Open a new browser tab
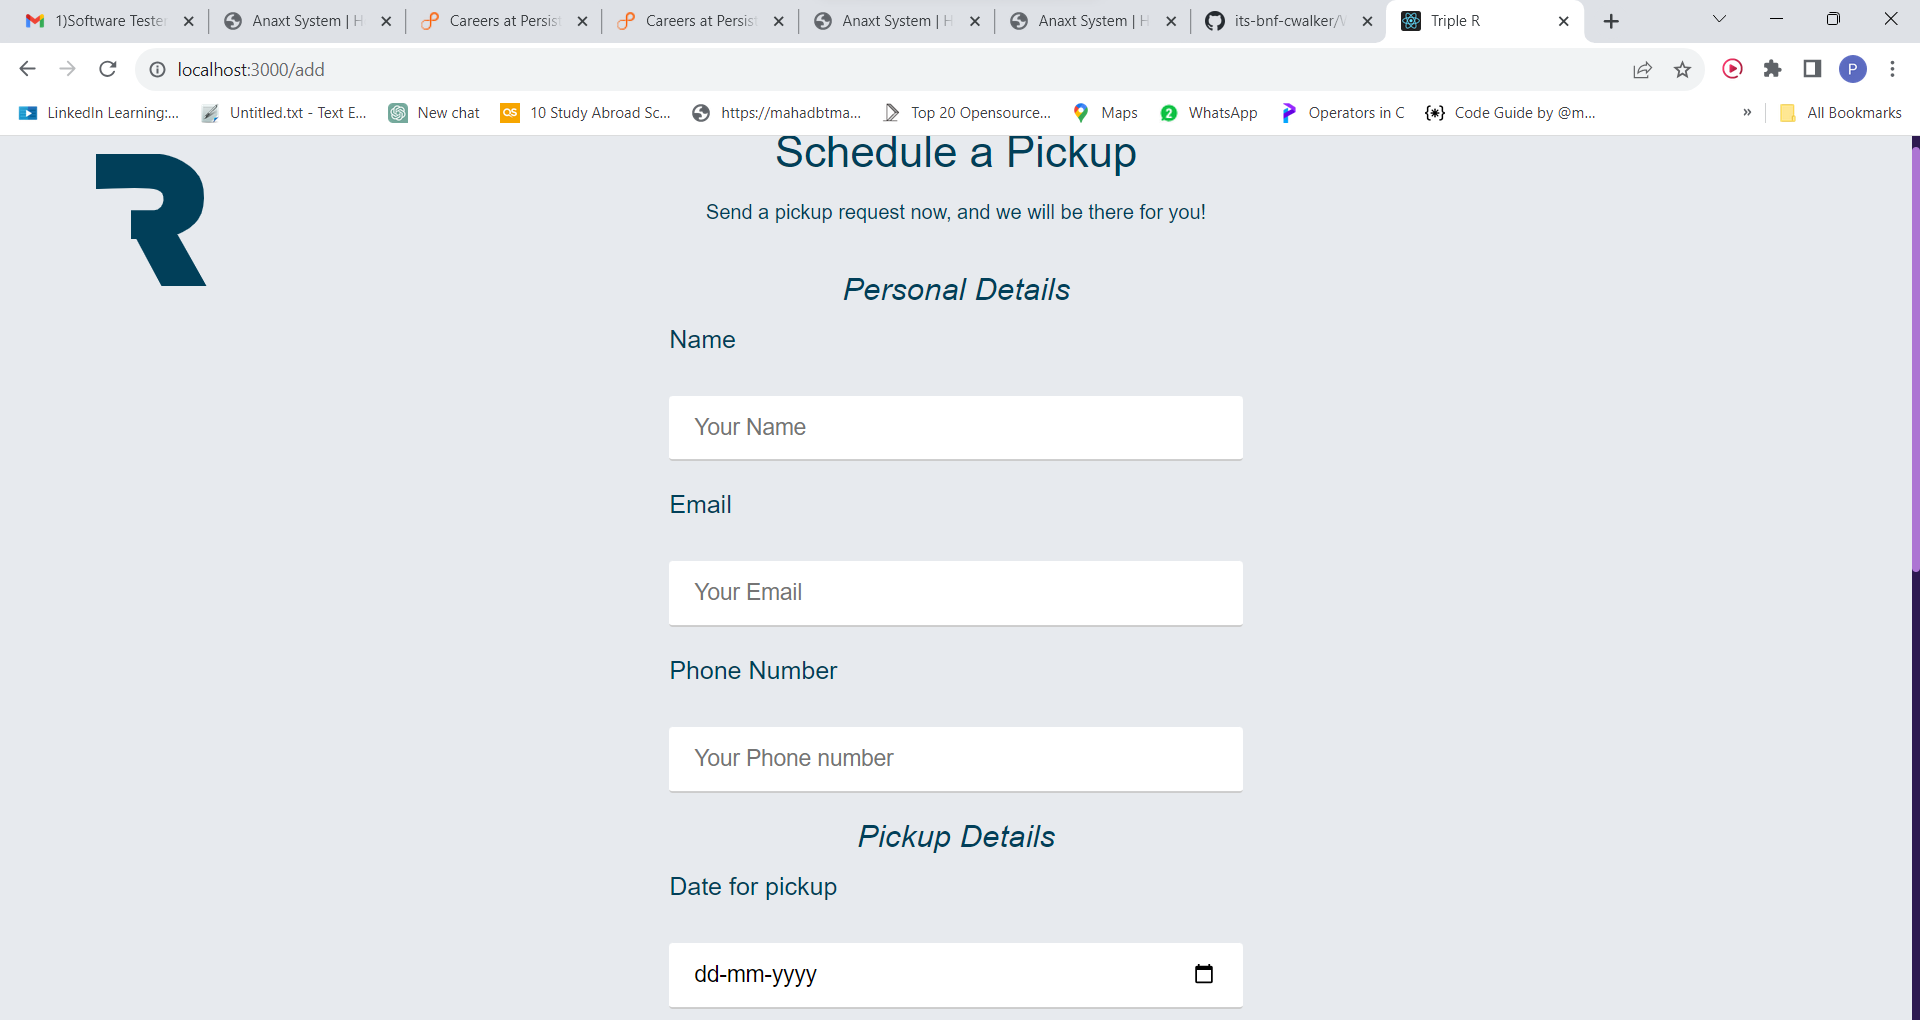This screenshot has width=1920, height=1020. point(1610,20)
